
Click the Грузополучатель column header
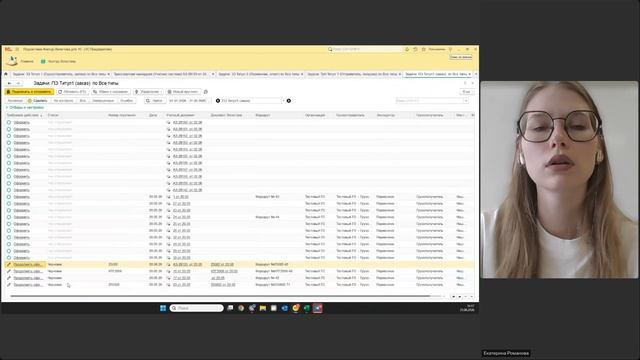point(430,115)
